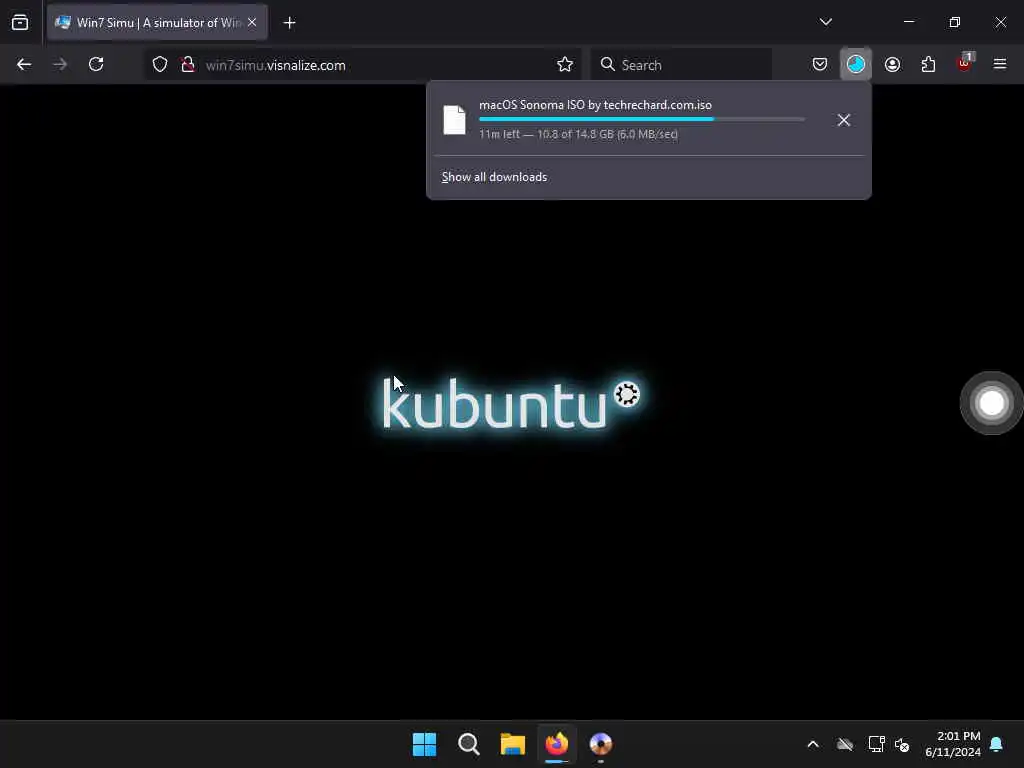Show hidden system tray icons
Viewport: 1024px width, 768px height.
tap(813, 744)
